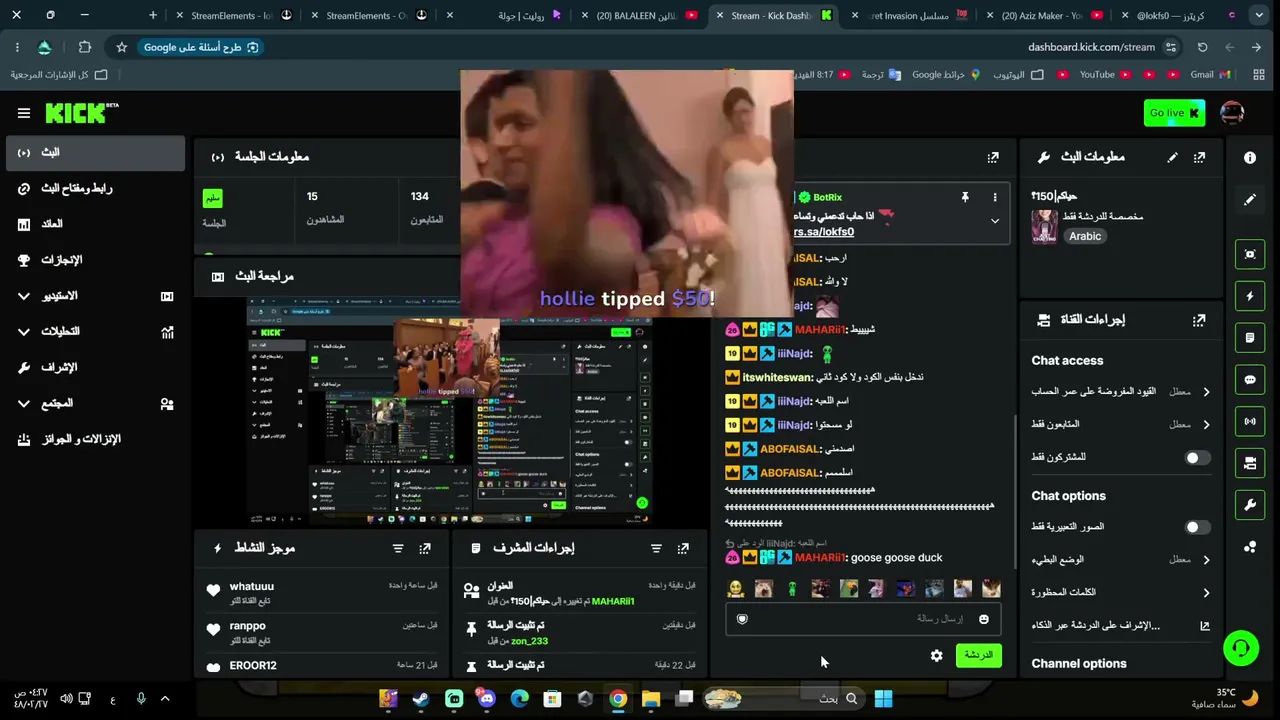Open chat settings gear
1280x720 pixels.
pos(936,656)
